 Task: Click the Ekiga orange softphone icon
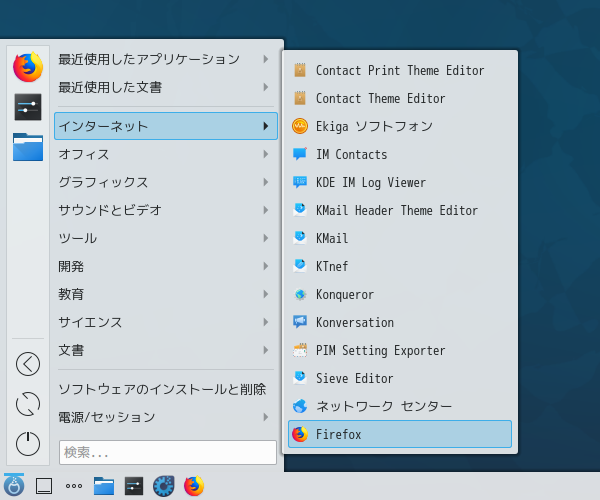300,126
